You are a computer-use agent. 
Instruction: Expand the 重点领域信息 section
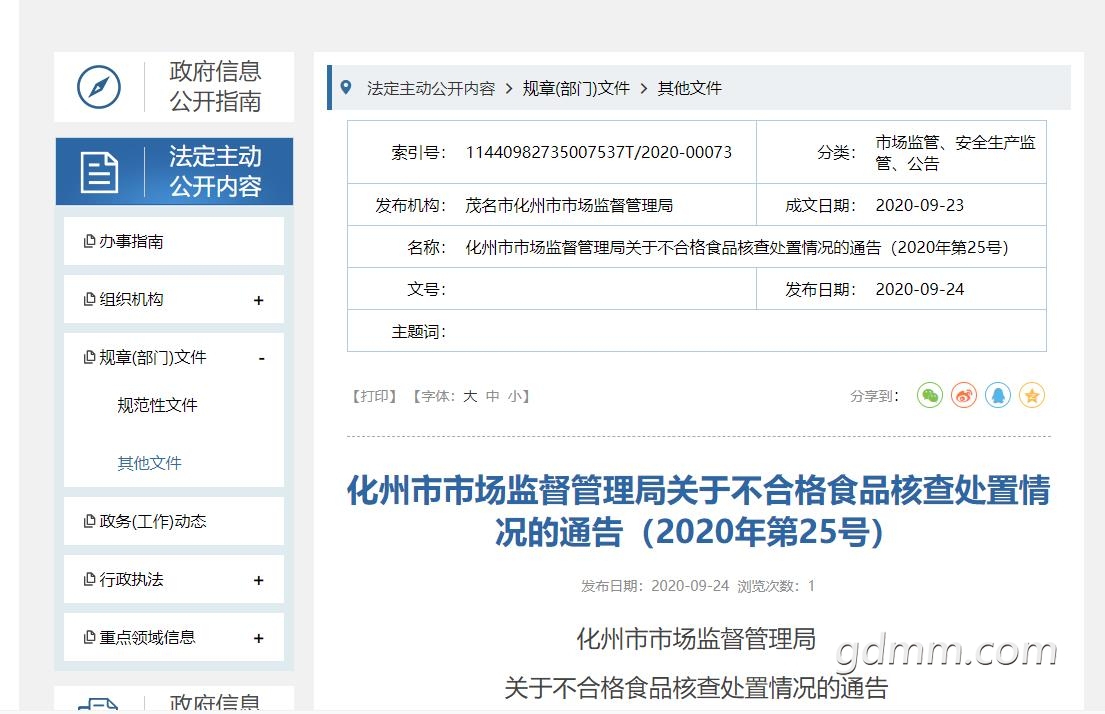(x=259, y=638)
